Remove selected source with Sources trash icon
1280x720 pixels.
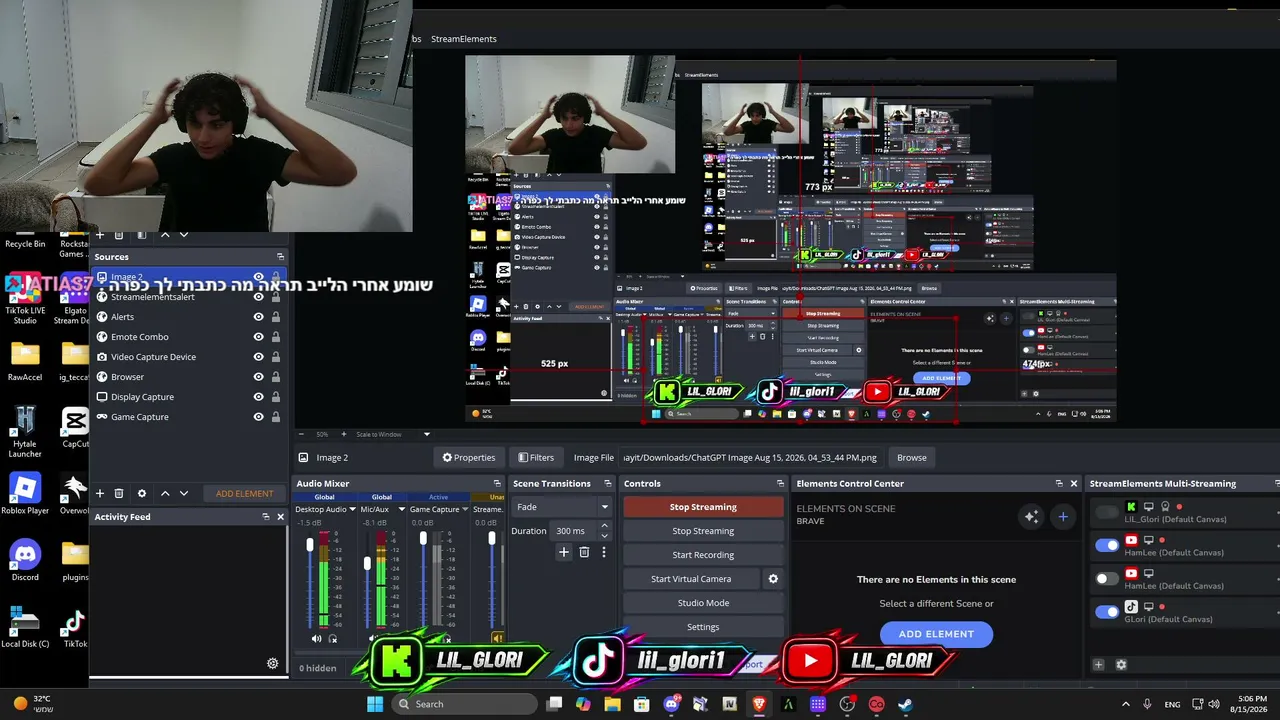pyautogui.click(x=119, y=493)
